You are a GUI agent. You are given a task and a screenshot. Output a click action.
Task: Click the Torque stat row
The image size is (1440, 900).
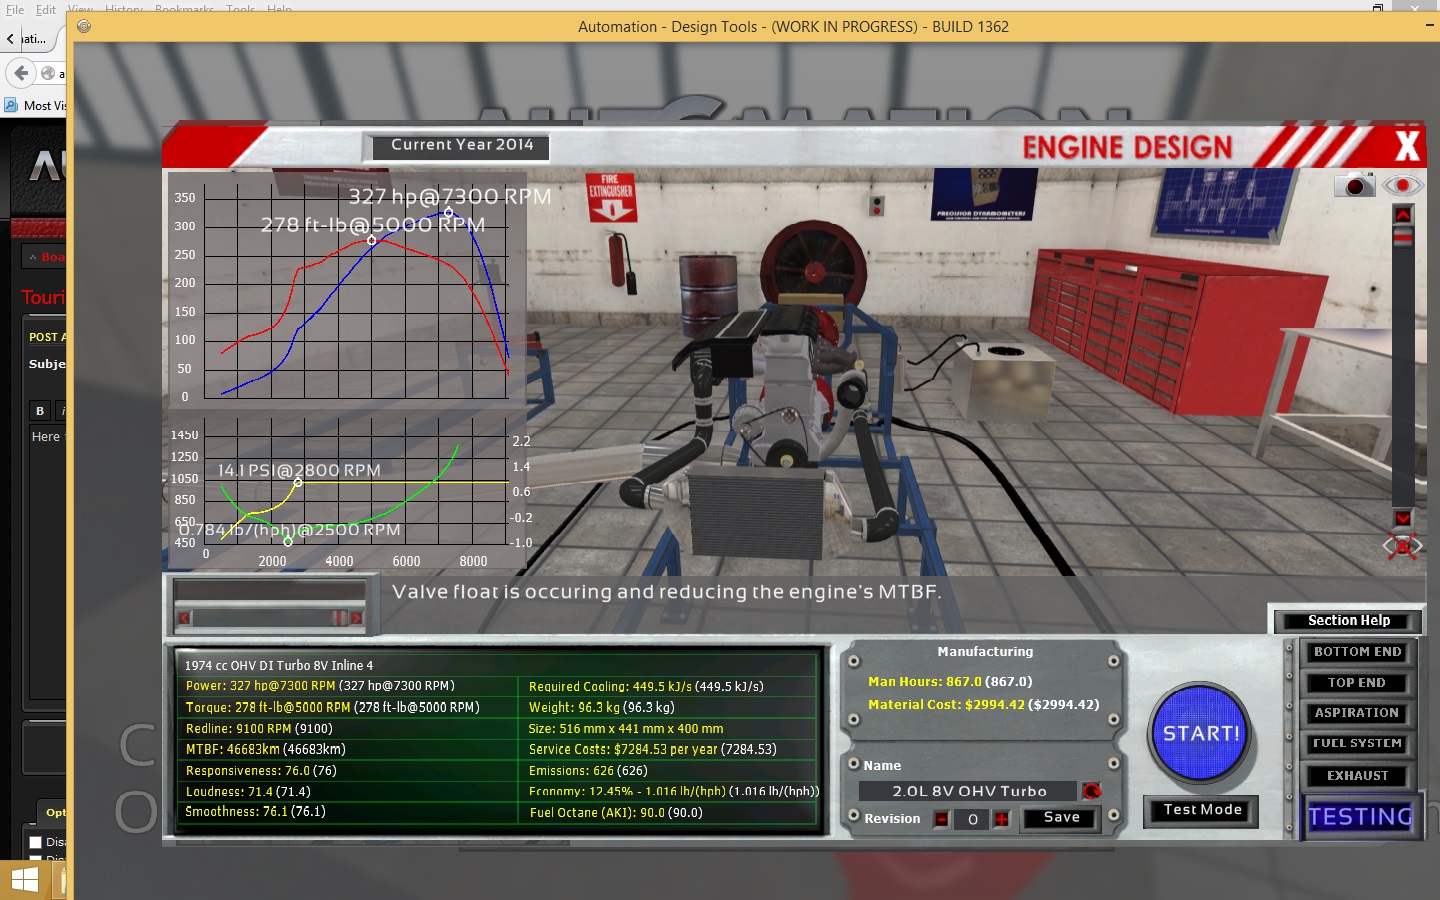point(348,707)
